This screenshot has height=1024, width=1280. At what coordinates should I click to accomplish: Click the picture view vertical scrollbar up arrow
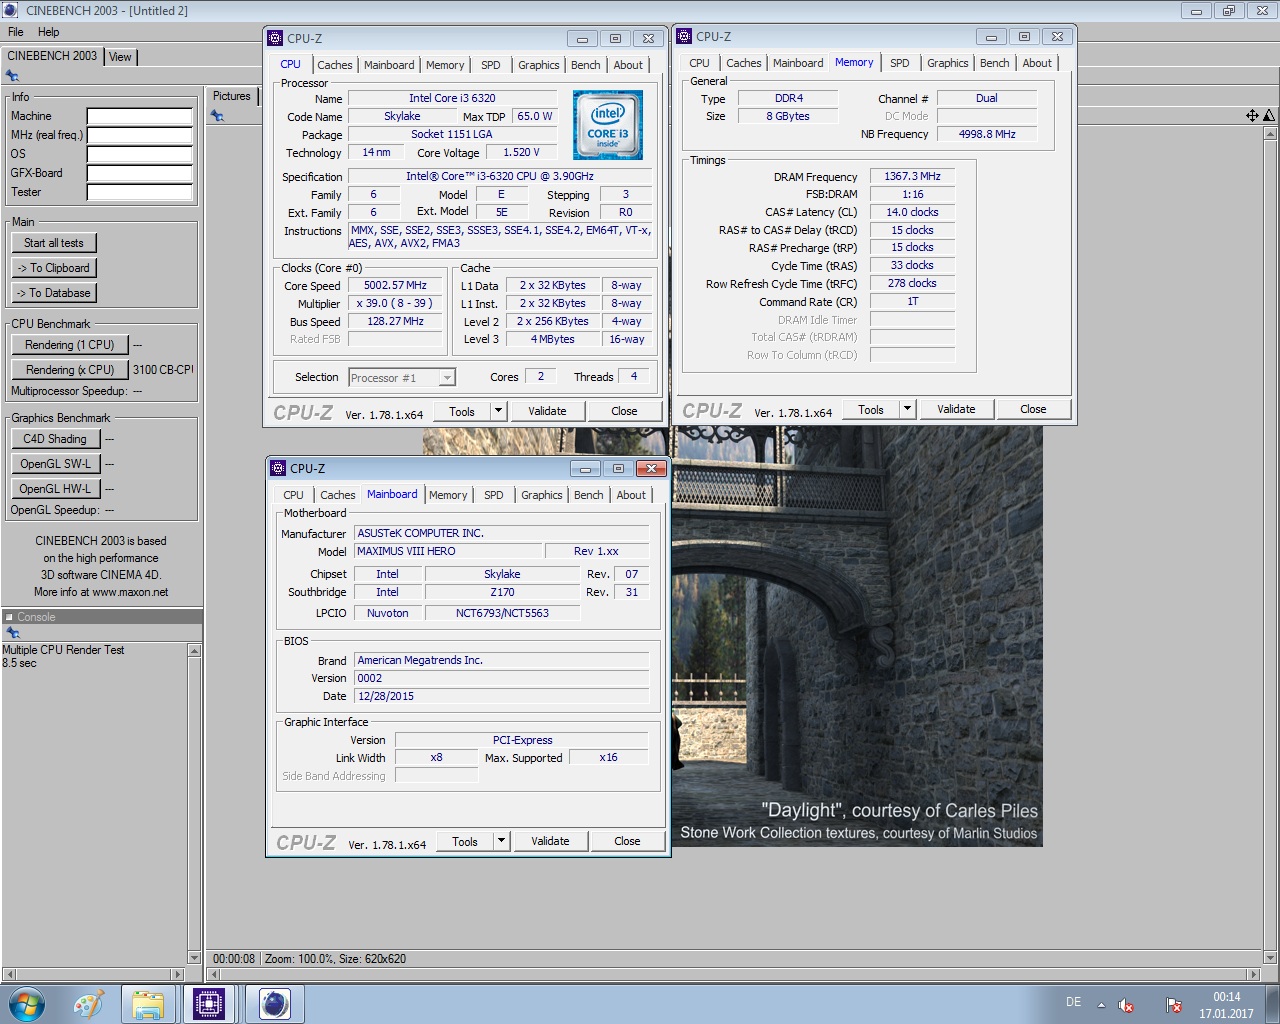click(1270, 132)
